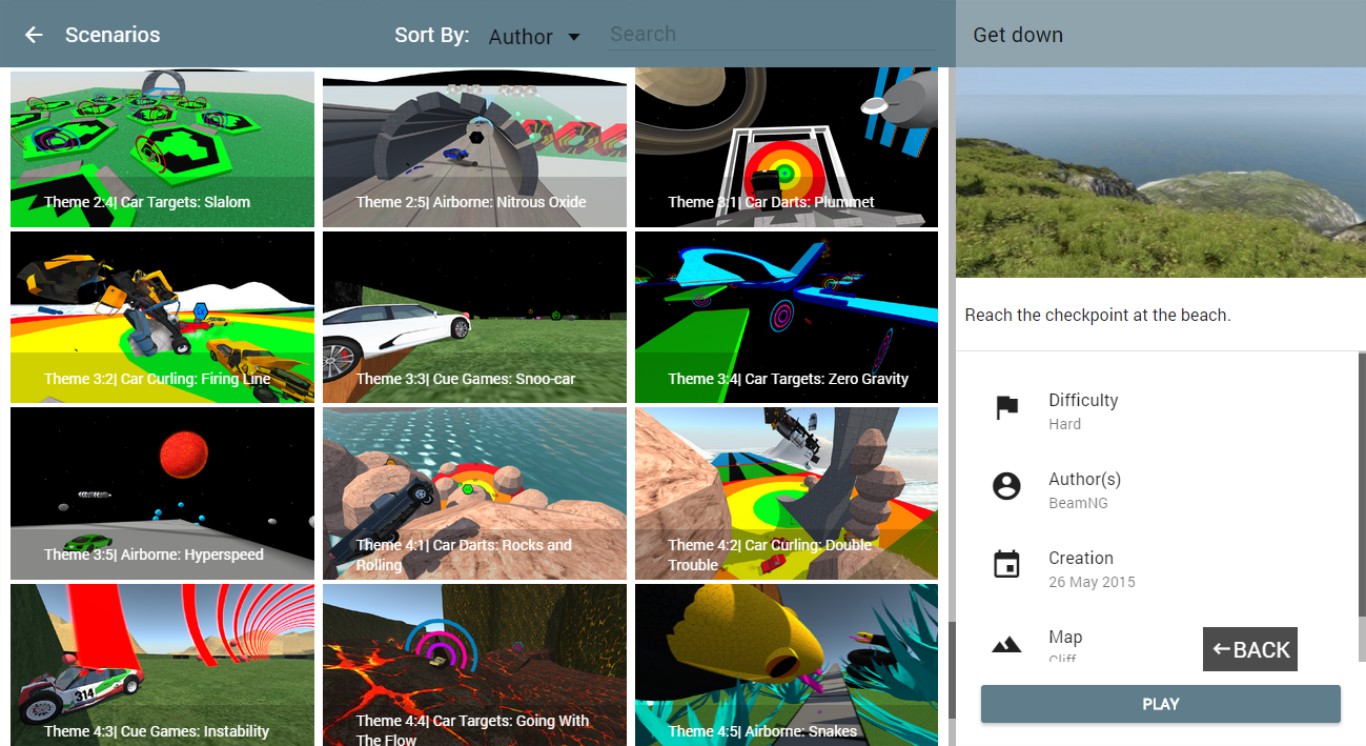1366x746 pixels.
Task: Choose Car Darts: Rocks and Rolling
Action: [474, 493]
